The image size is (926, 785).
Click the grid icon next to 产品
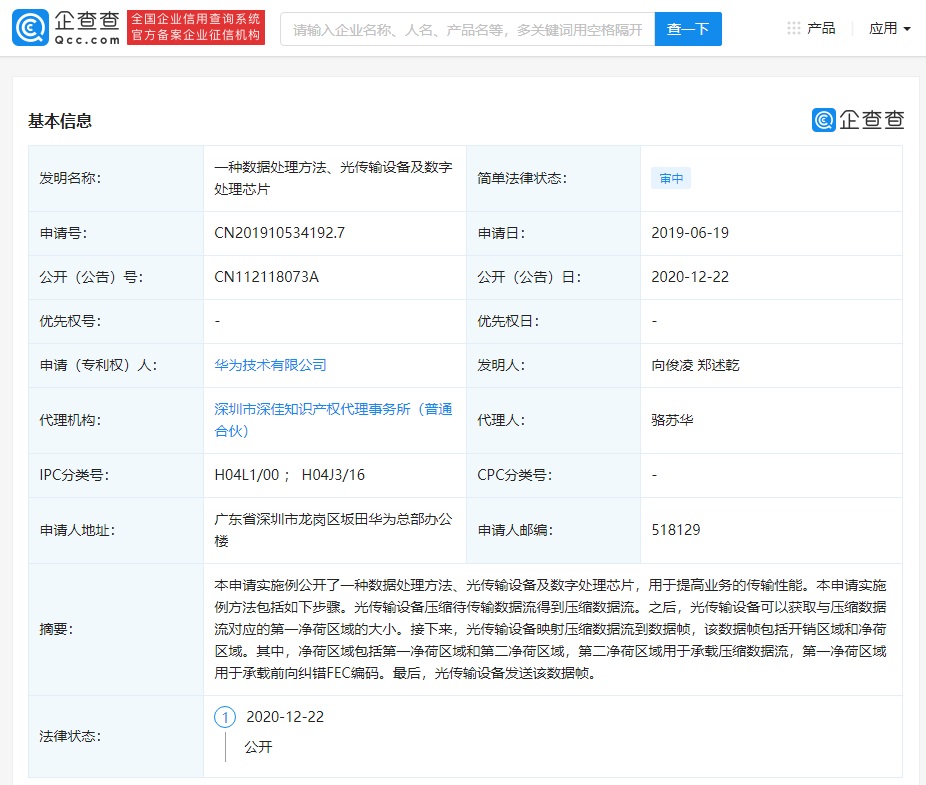[x=795, y=28]
